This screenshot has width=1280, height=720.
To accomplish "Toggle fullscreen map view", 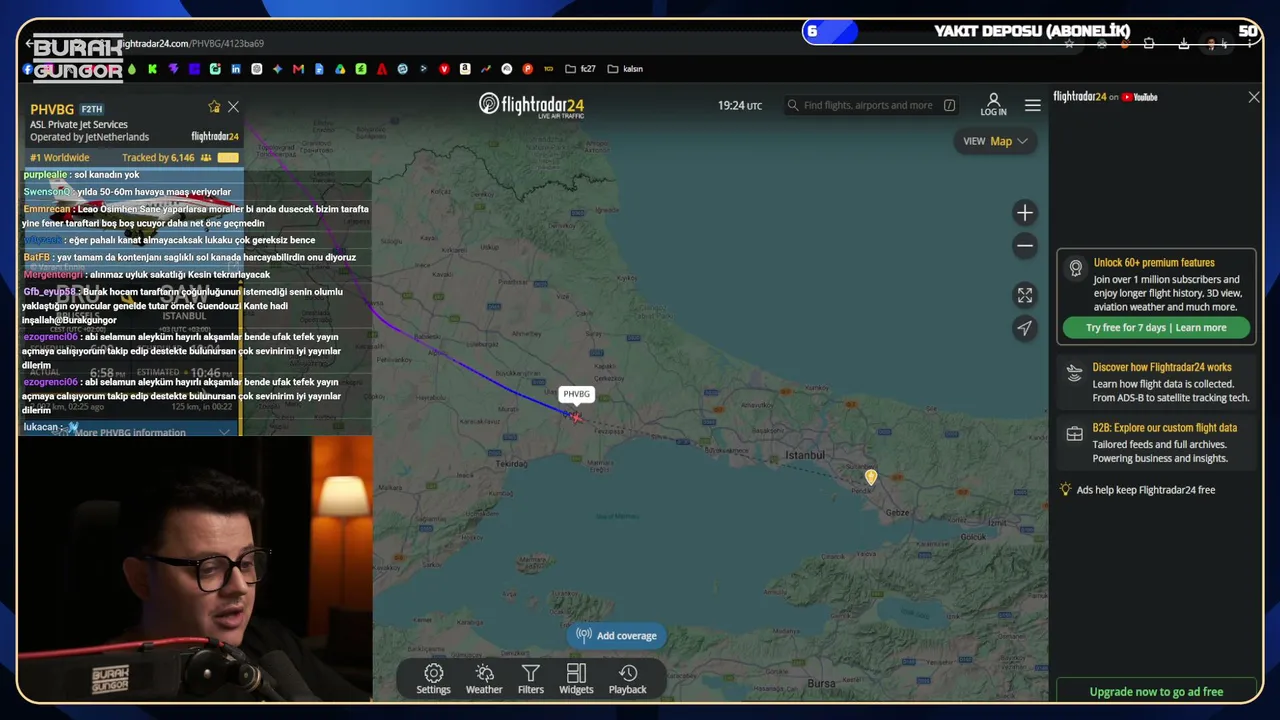I will tap(1024, 295).
